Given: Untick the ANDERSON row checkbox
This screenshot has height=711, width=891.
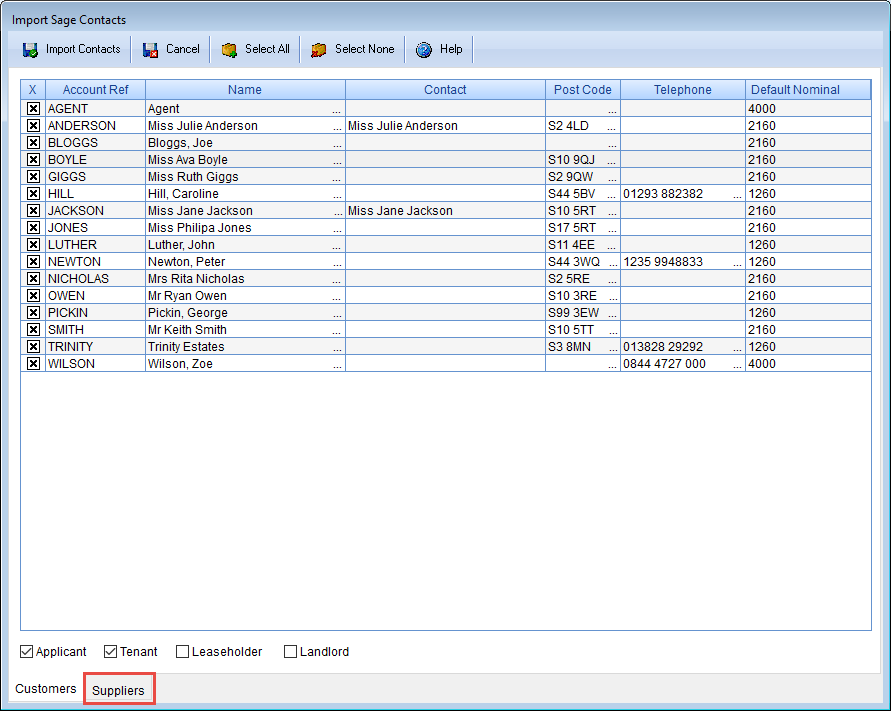Looking at the screenshot, I should (34, 126).
